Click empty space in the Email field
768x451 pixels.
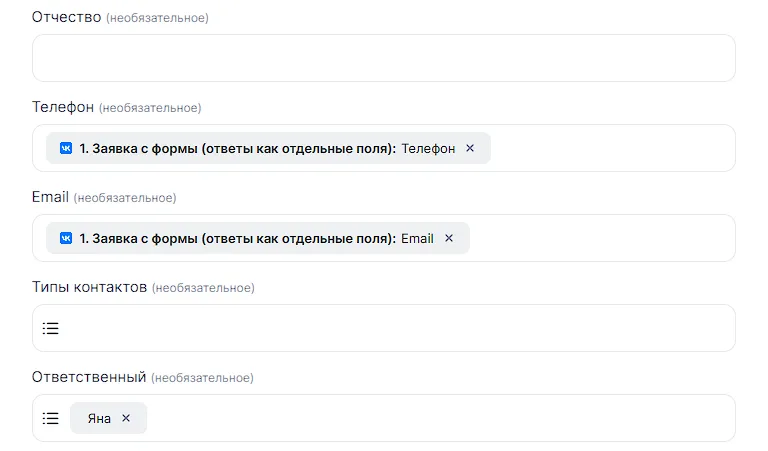tap(600, 238)
